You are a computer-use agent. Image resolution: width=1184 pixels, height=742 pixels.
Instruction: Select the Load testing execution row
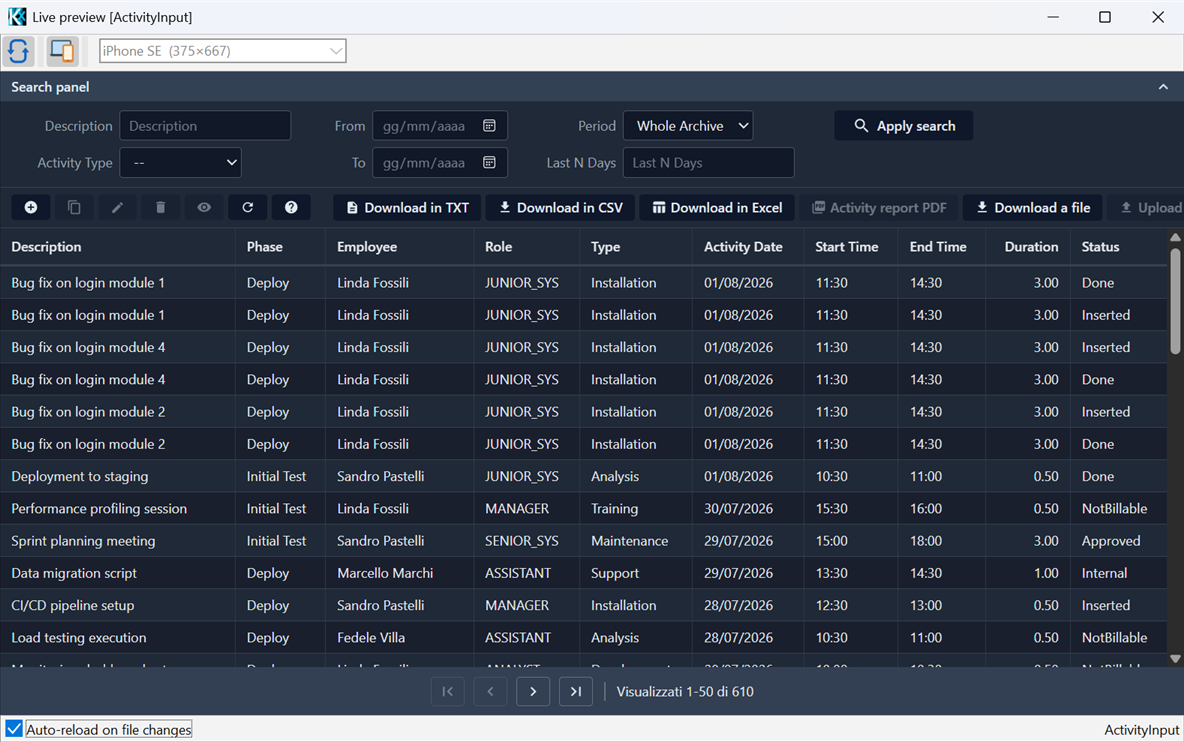[584, 638]
